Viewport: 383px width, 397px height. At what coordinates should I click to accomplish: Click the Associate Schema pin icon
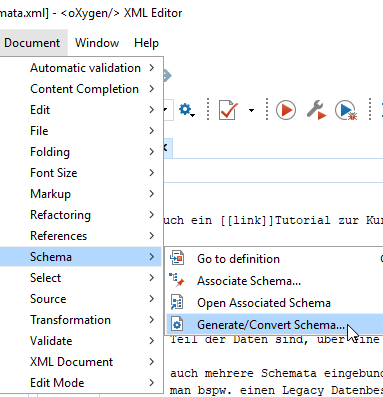point(177,280)
